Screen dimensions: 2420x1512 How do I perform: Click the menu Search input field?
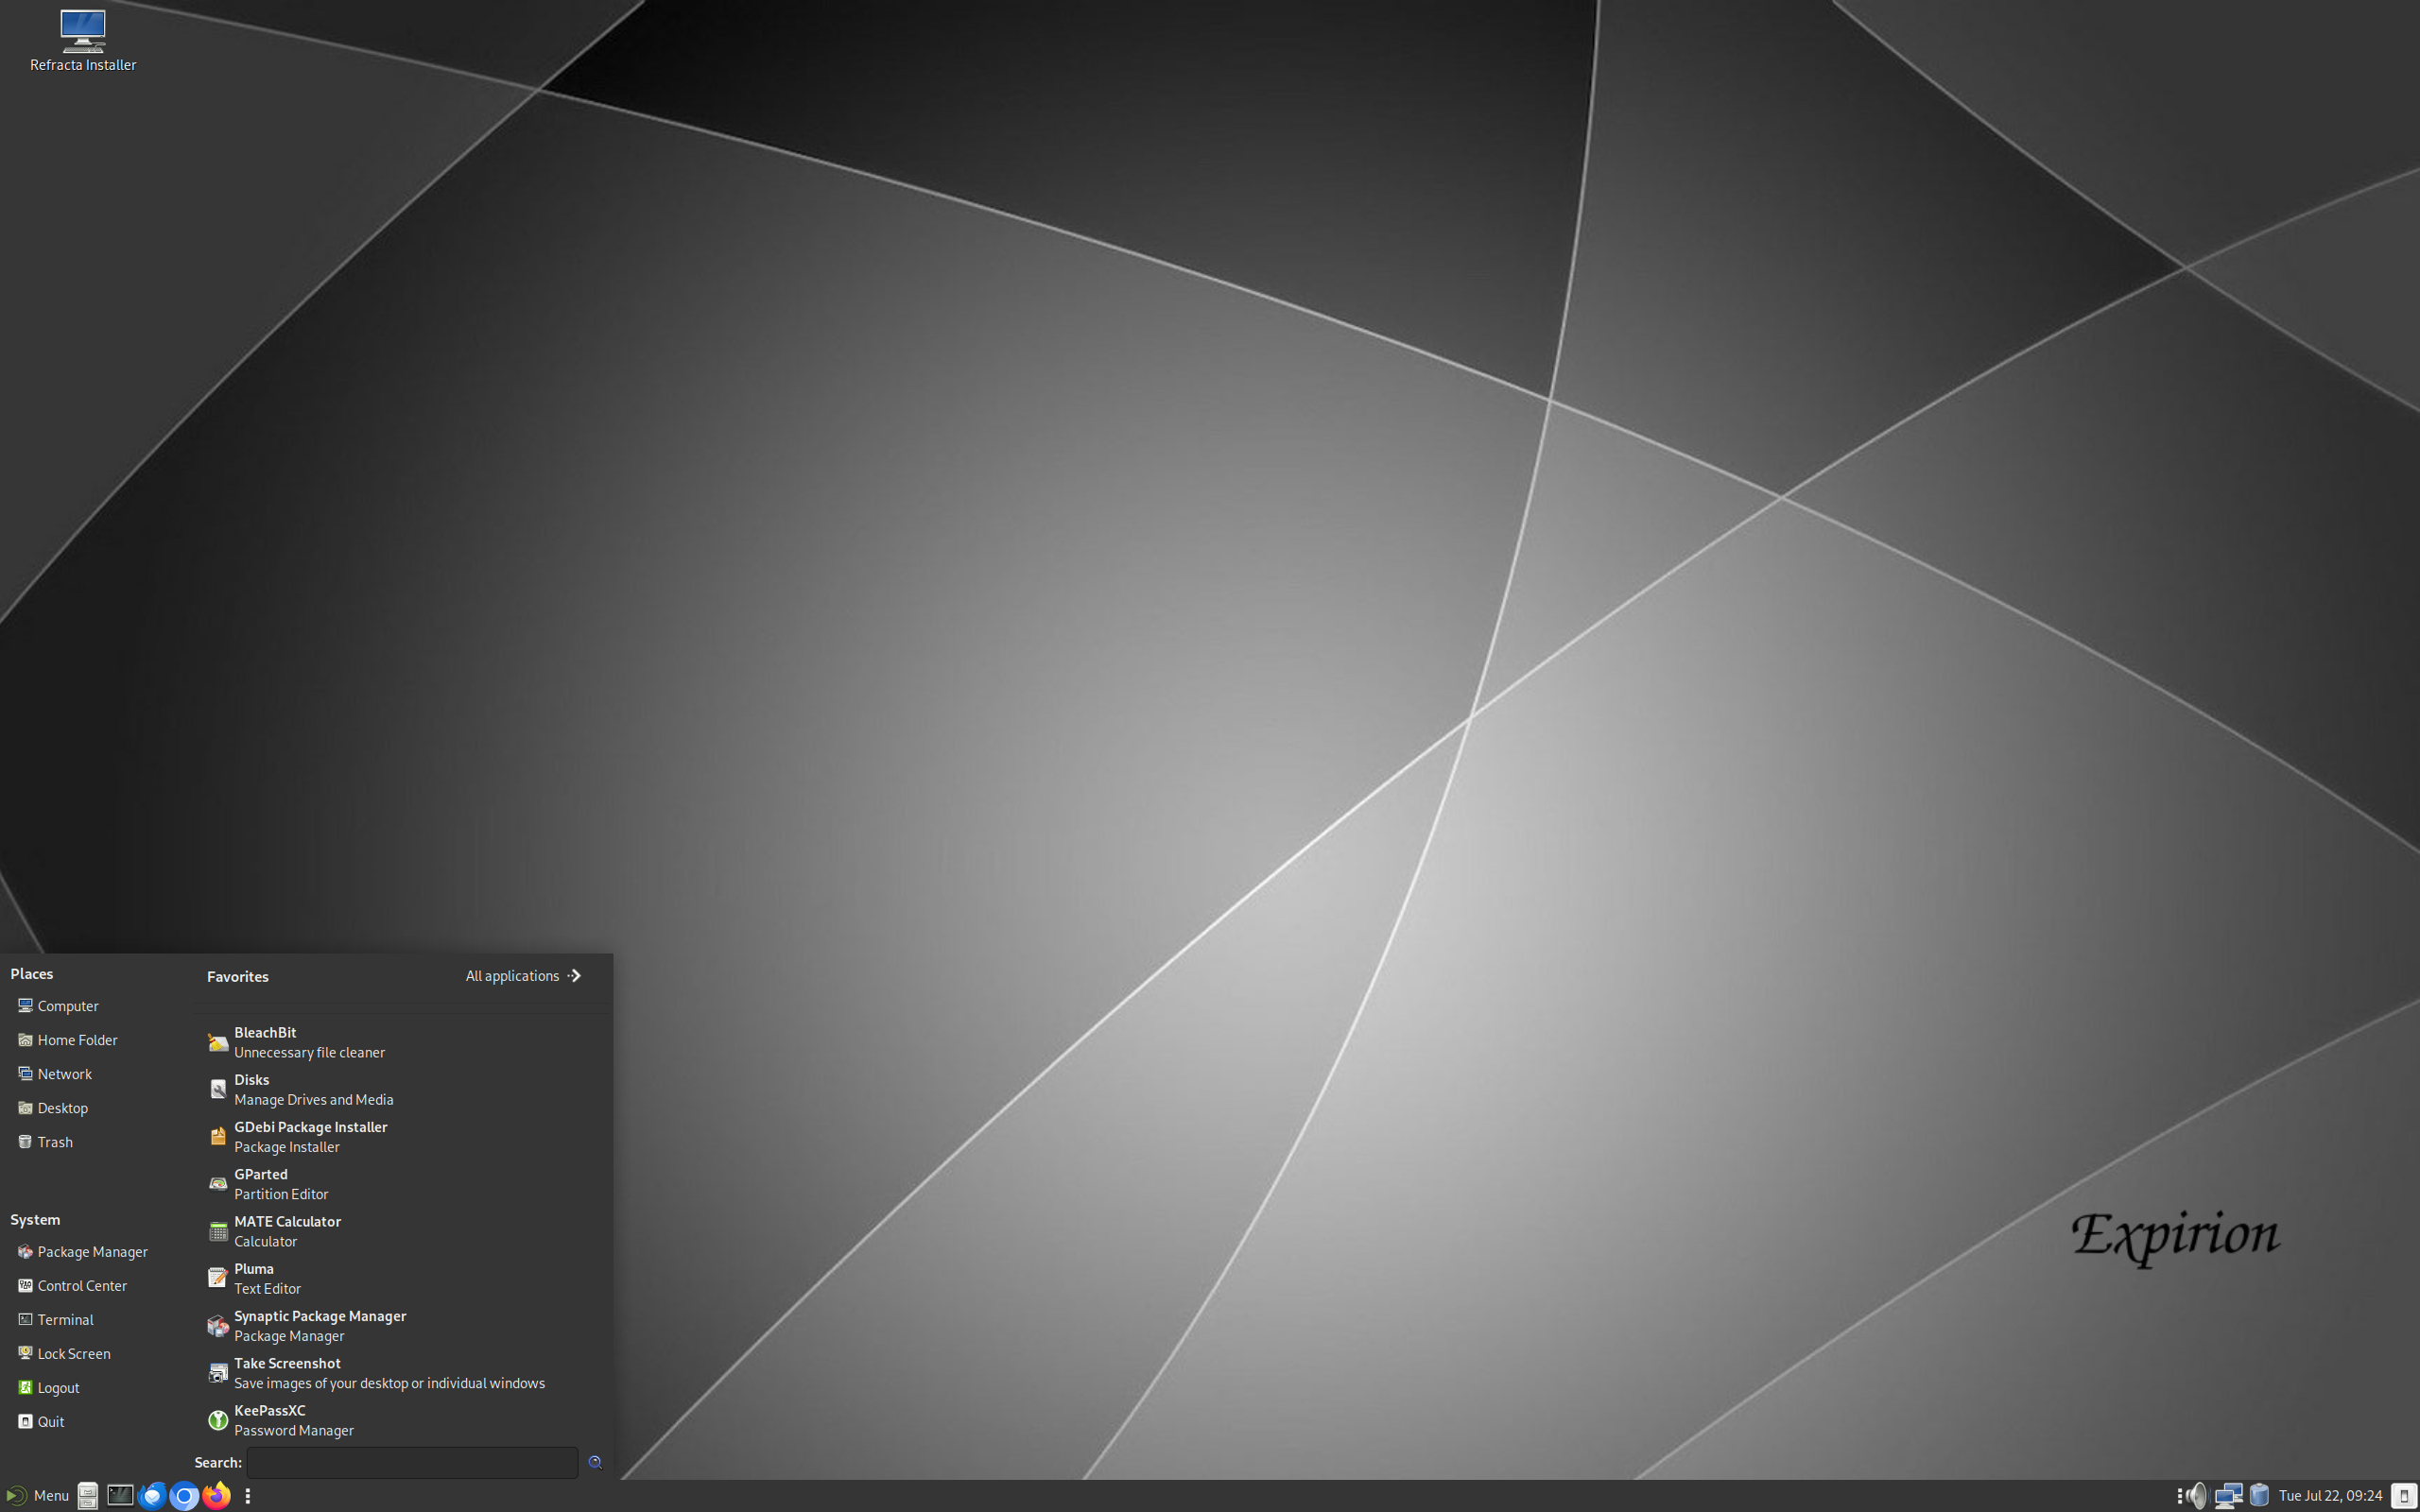(x=412, y=1463)
